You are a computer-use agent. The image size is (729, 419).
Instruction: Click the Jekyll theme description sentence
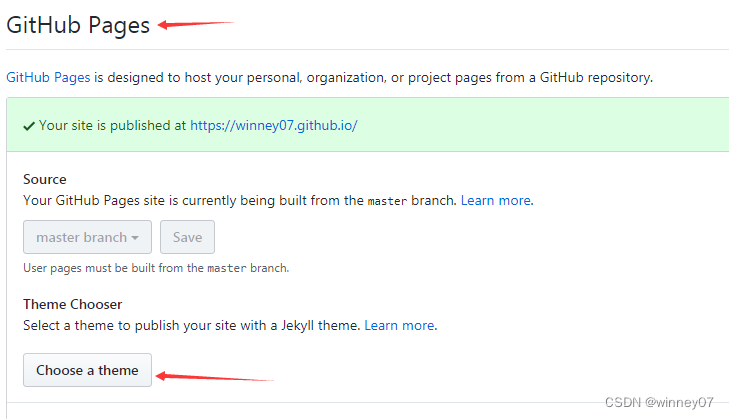coord(190,325)
